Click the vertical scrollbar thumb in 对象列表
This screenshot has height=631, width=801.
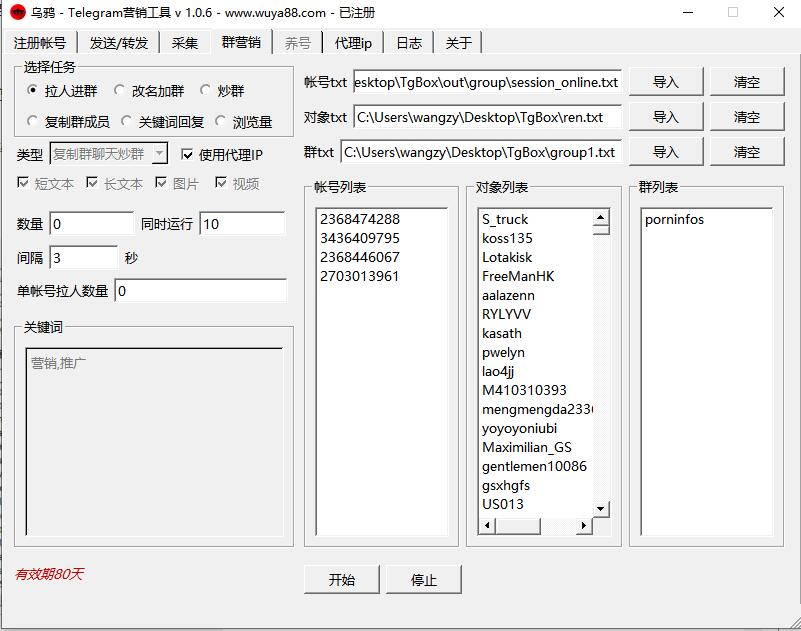(601, 229)
